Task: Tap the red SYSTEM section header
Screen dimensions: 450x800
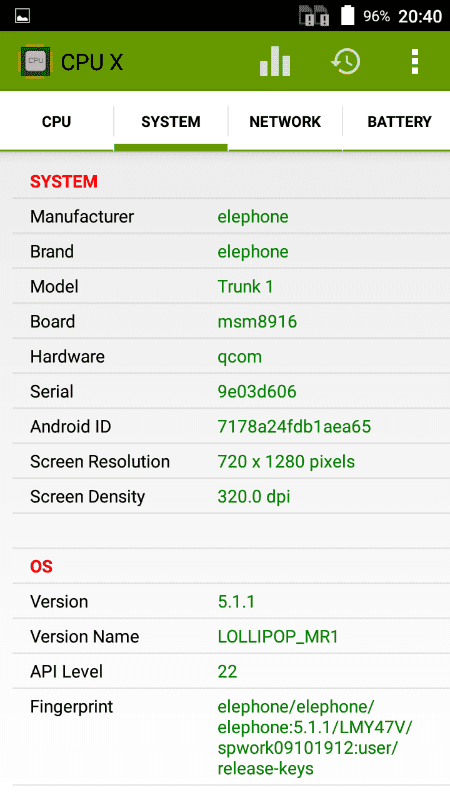Action: coord(64,182)
